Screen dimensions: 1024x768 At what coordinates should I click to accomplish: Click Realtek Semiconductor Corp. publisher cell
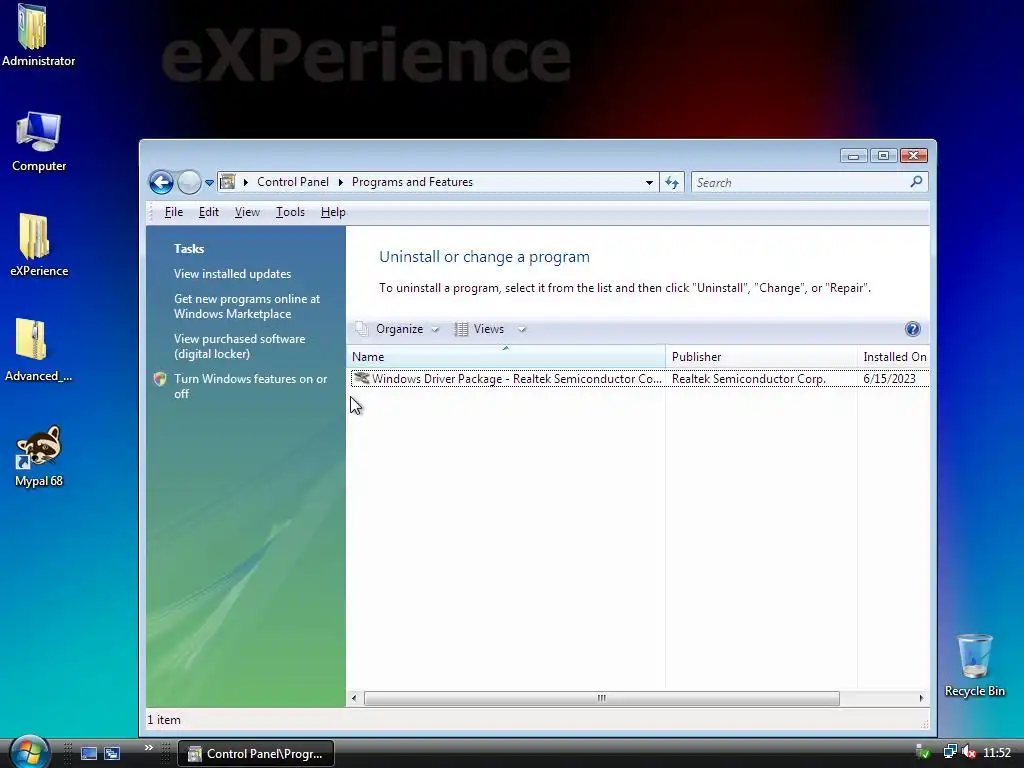[748, 379]
